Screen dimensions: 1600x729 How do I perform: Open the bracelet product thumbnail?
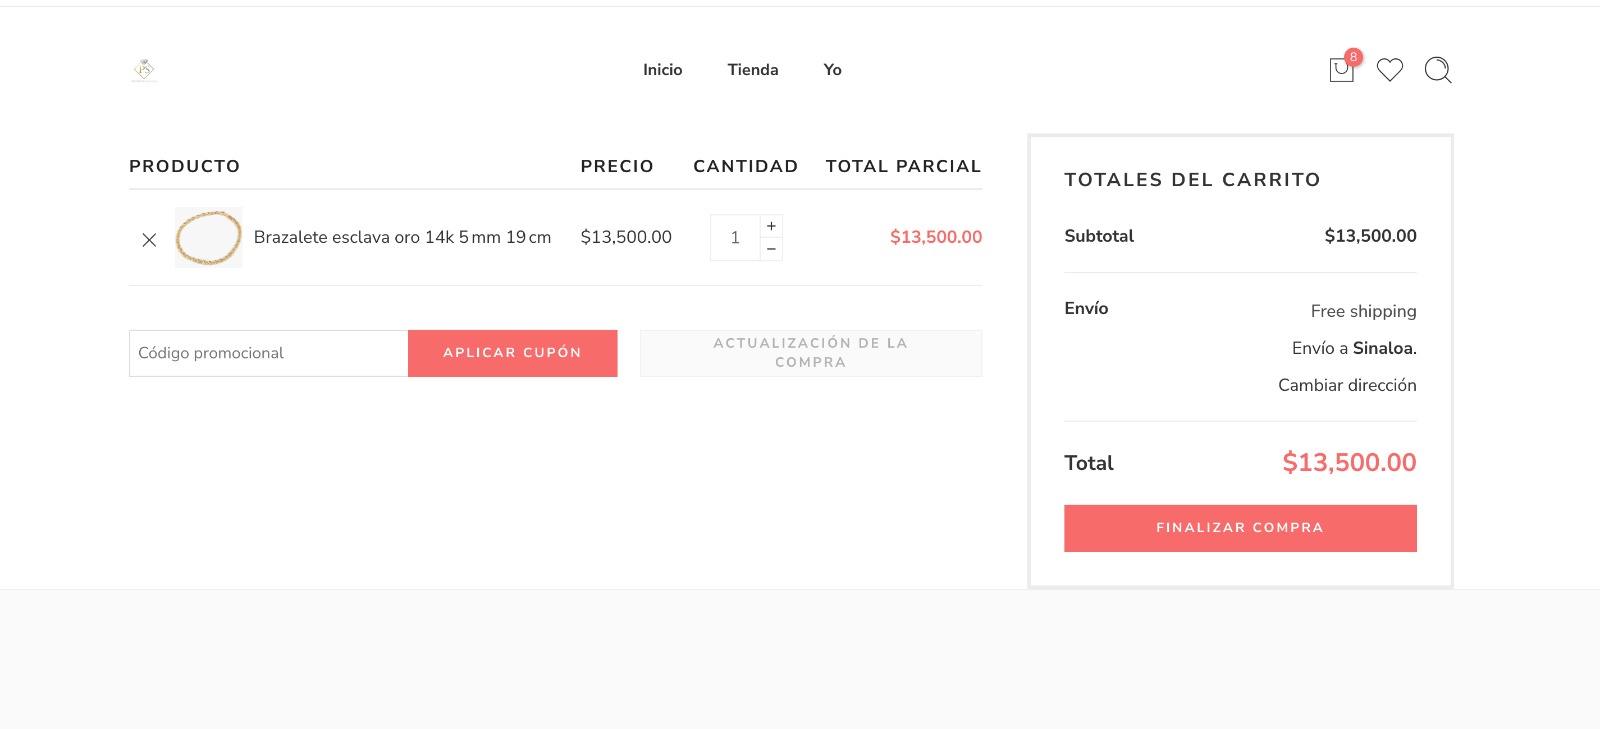click(208, 237)
